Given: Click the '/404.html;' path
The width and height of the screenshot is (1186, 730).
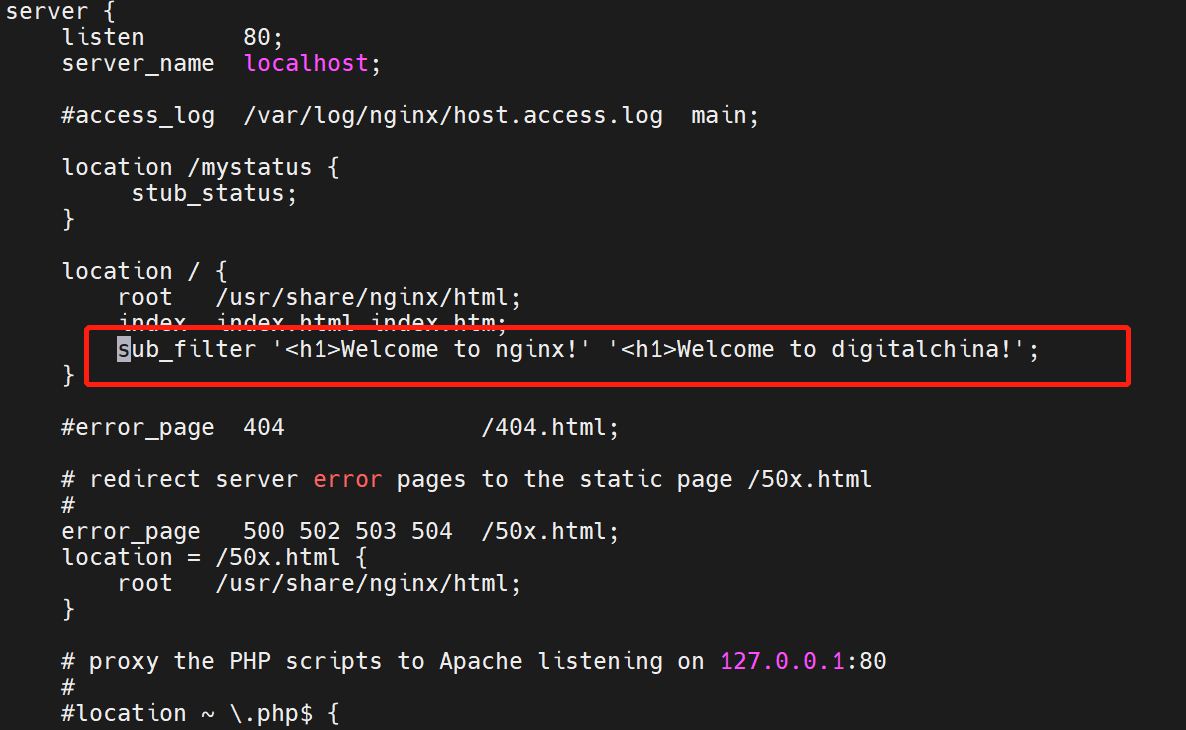Looking at the screenshot, I should click(x=550, y=427).
